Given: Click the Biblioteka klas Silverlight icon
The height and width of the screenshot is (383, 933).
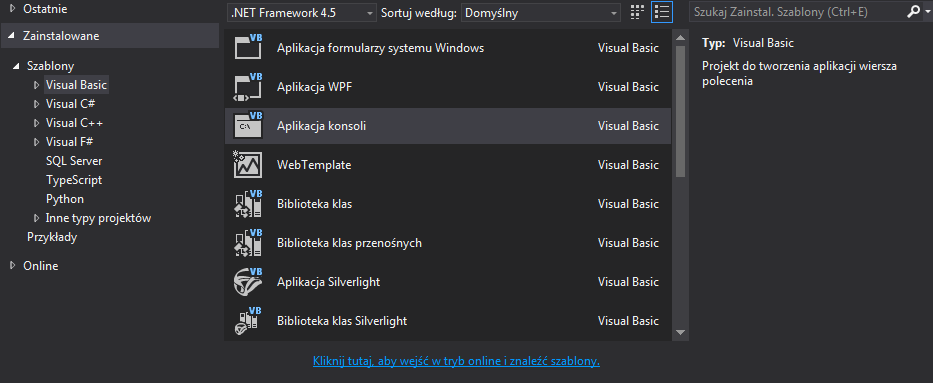Looking at the screenshot, I should point(248,321).
